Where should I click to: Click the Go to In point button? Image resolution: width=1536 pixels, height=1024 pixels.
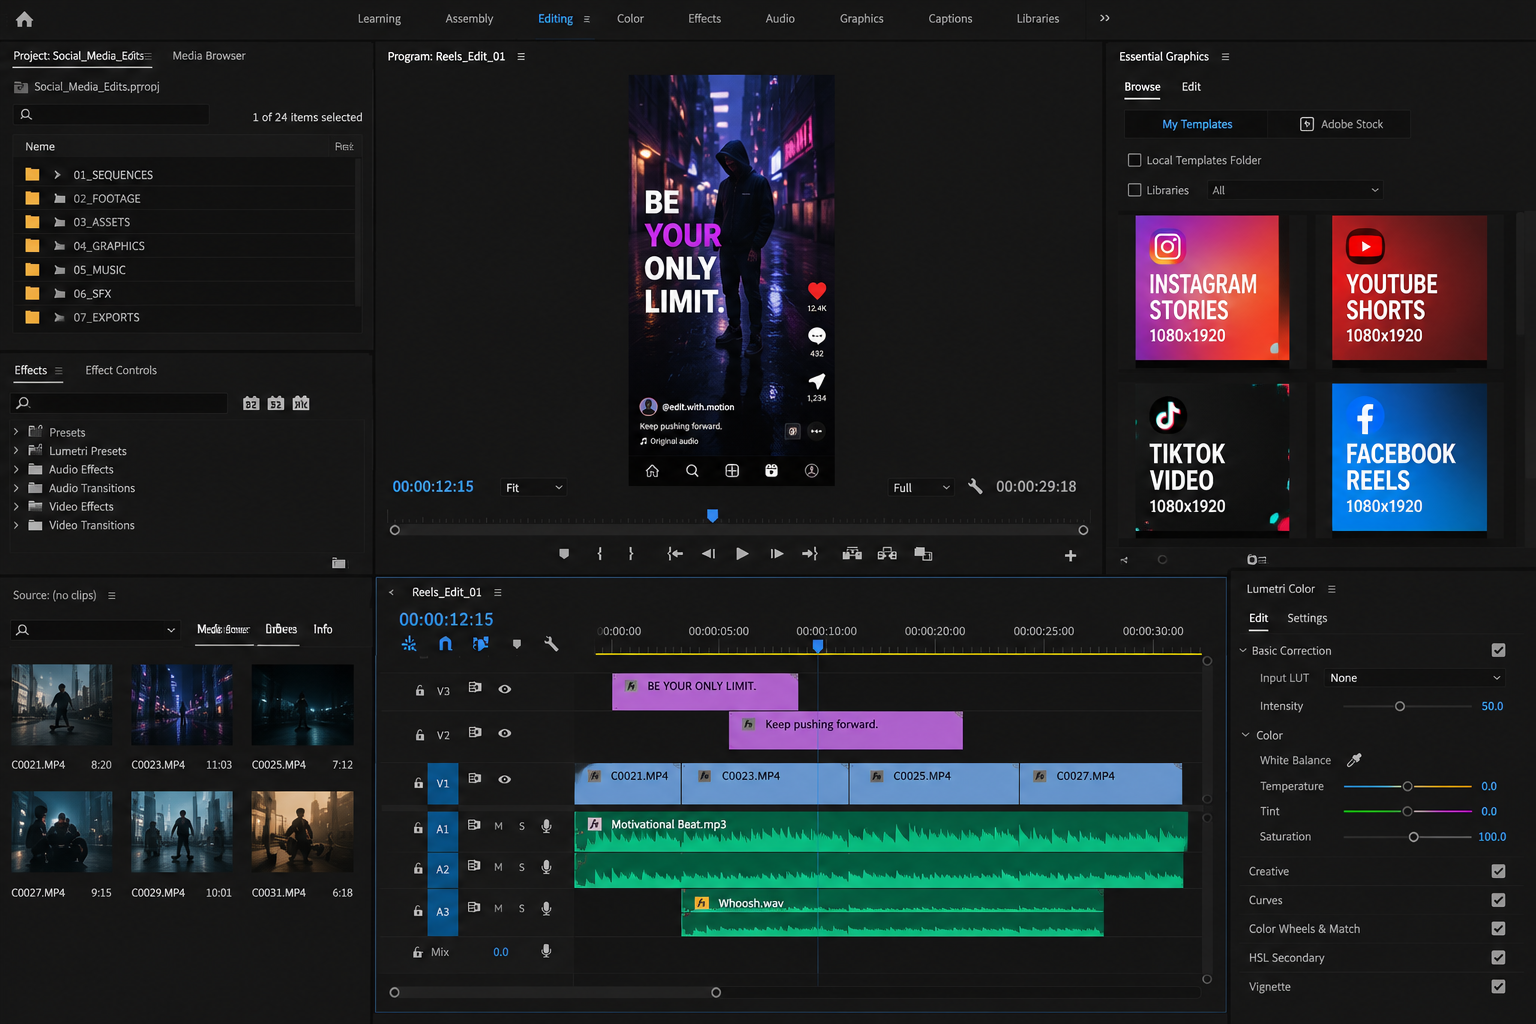tap(675, 554)
